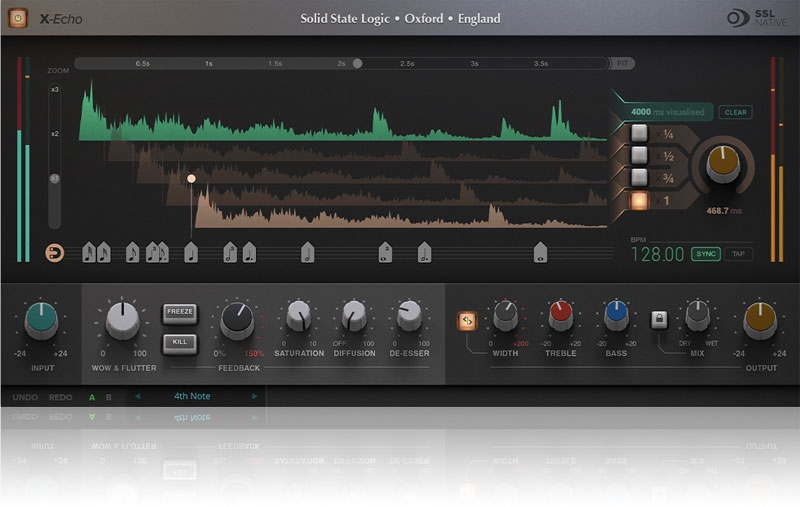Toggle the X-Echo plugin power button
The width and height of the screenshot is (800, 507).
(x=18, y=18)
